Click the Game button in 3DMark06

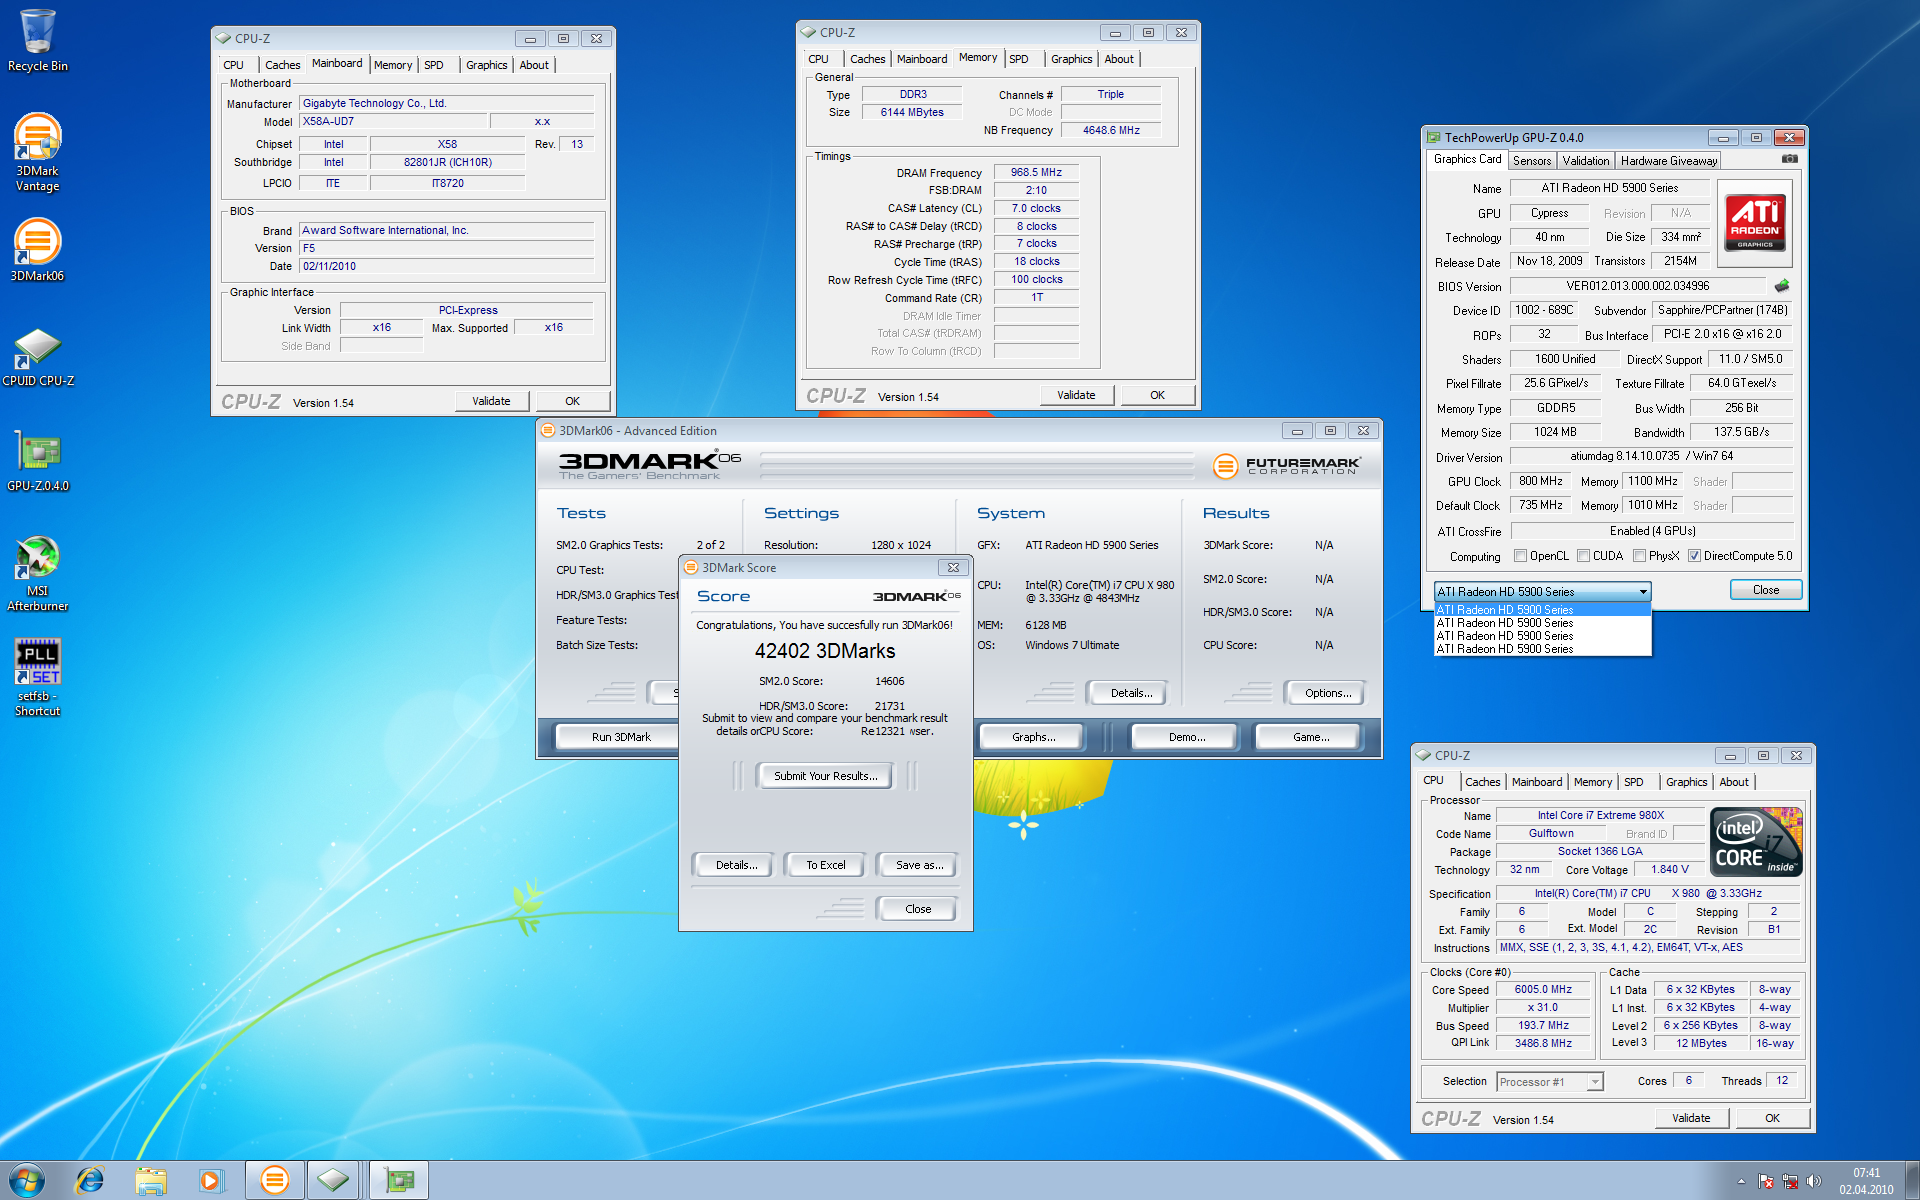click(x=1310, y=737)
